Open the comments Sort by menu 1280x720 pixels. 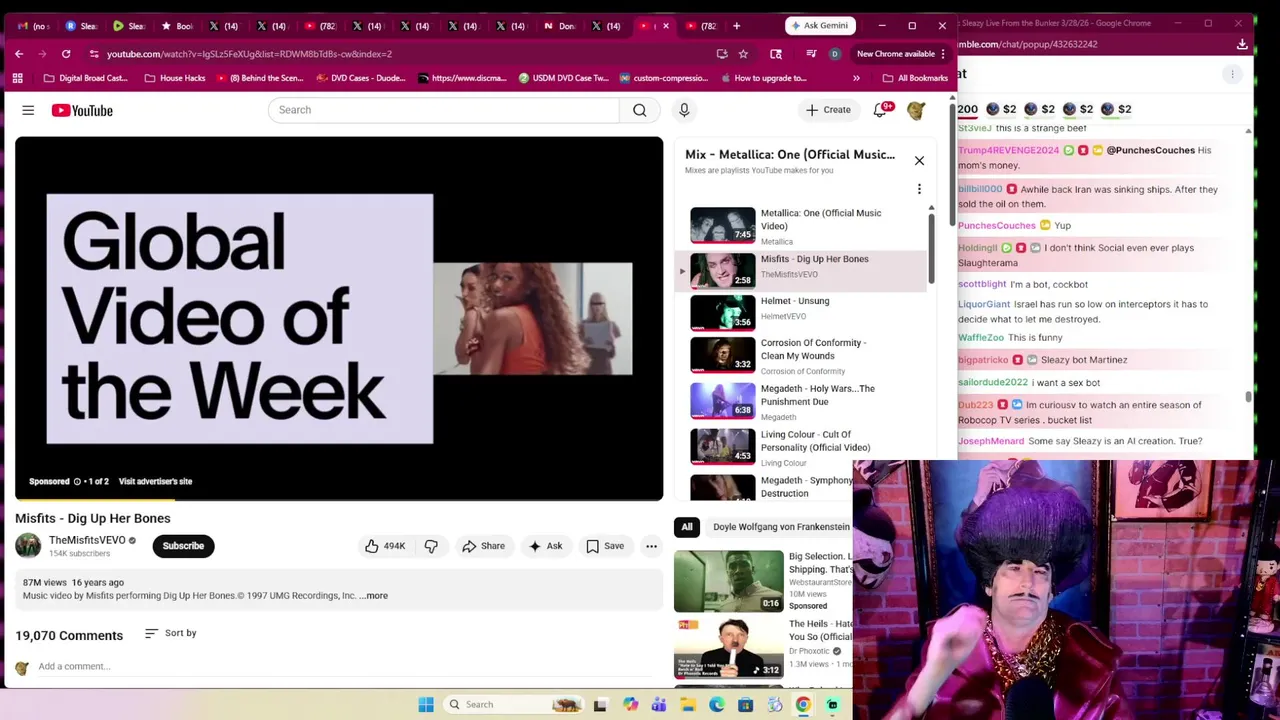coord(170,633)
